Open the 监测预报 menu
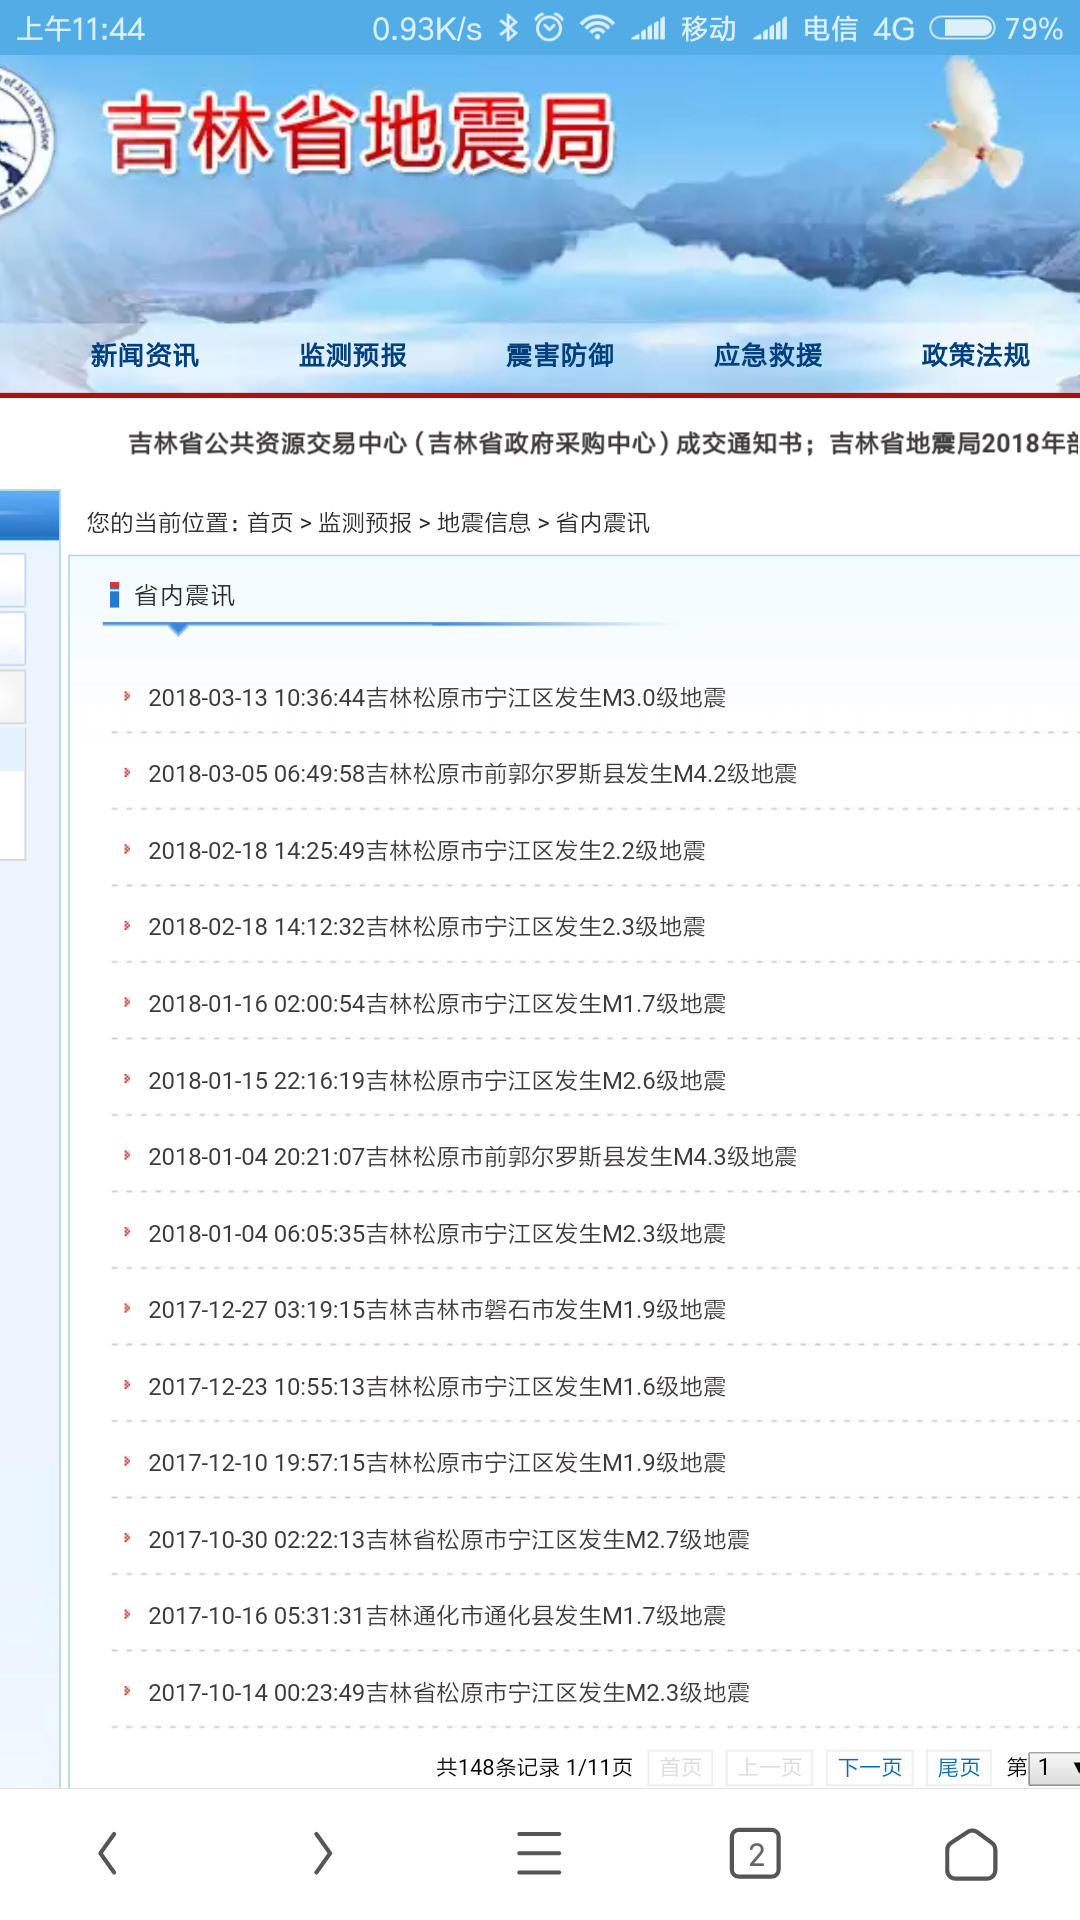Viewport: 1080px width, 1920px height. coord(352,355)
